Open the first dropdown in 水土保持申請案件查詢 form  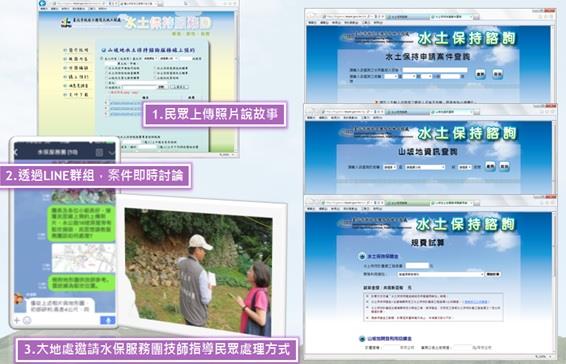tap(391, 77)
